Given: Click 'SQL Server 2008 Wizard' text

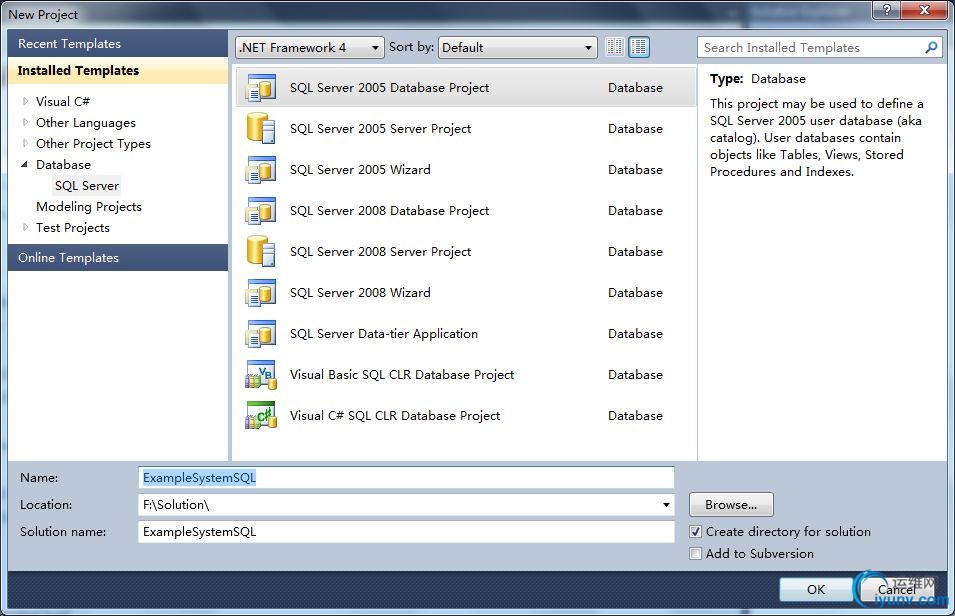Looking at the screenshot, I should [x=360, y=293].
